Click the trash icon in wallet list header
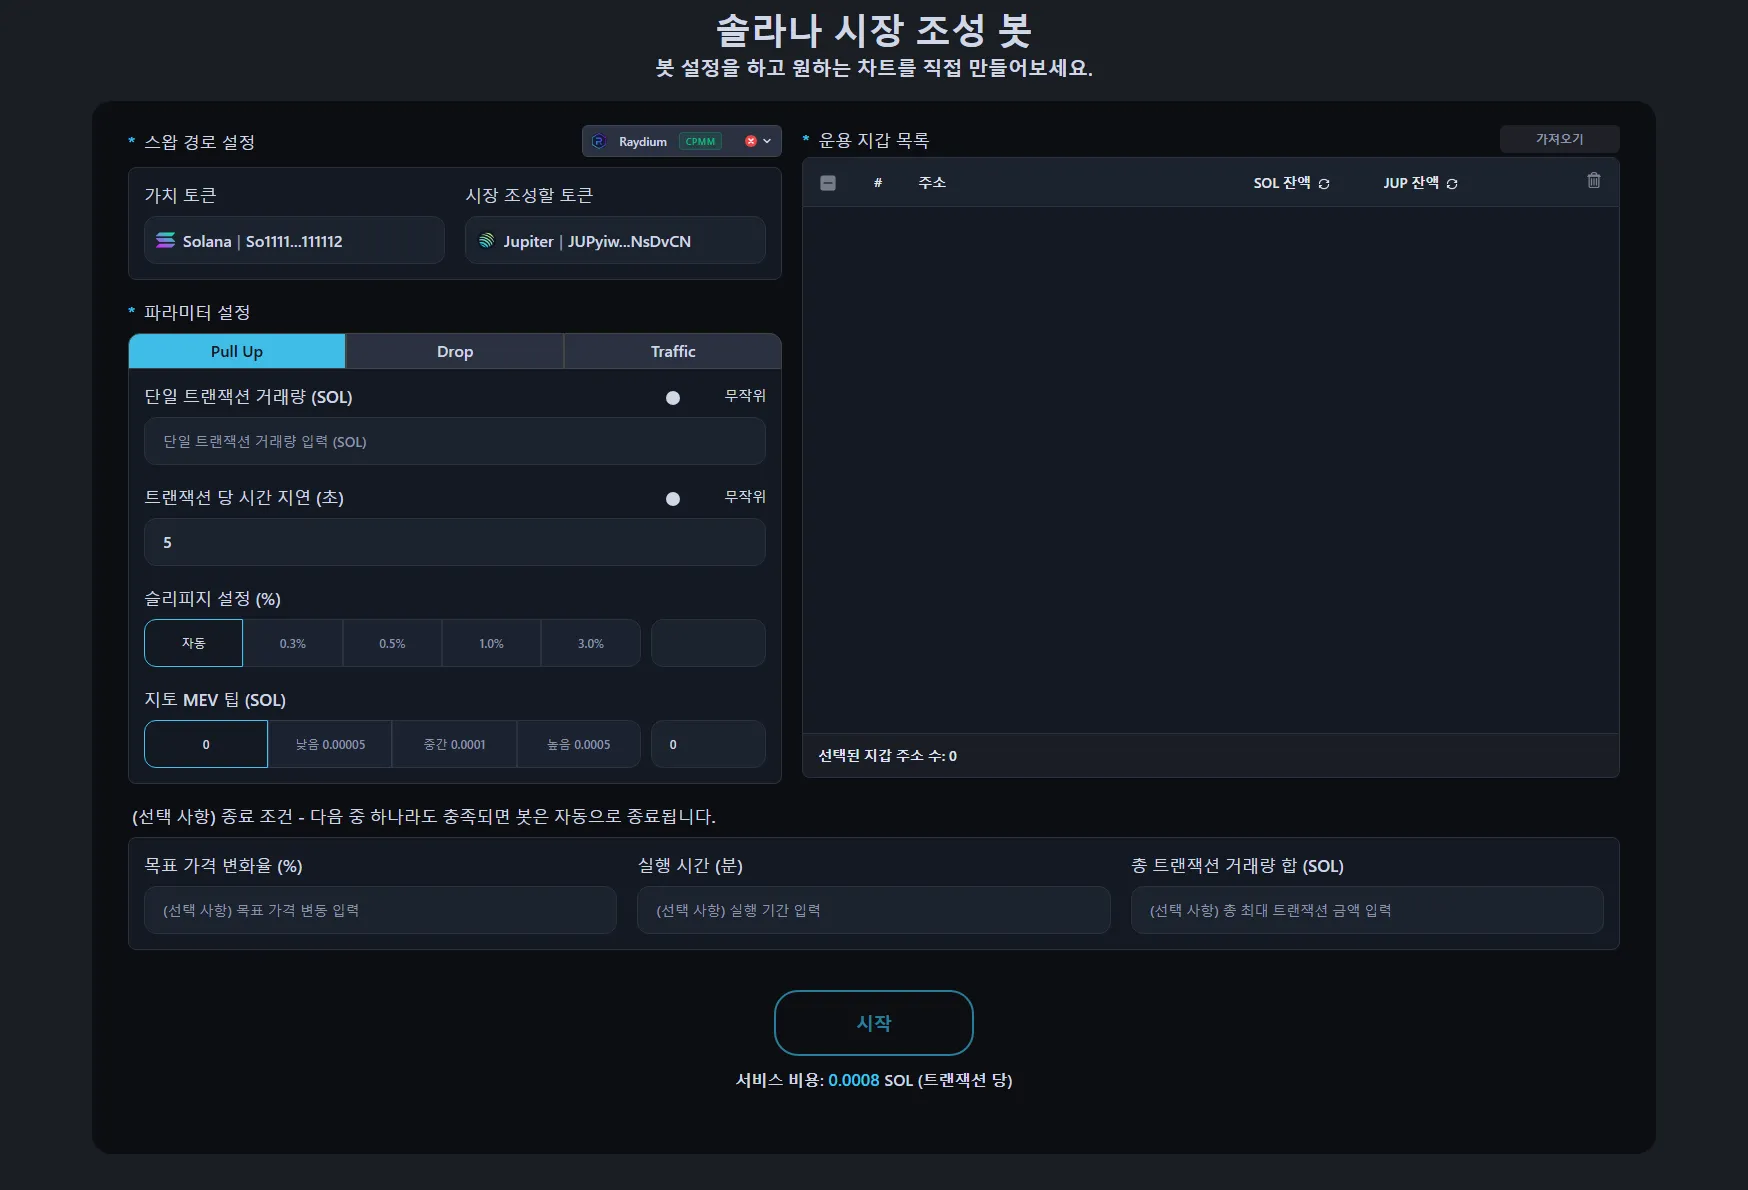 [x=1593, y=181]
